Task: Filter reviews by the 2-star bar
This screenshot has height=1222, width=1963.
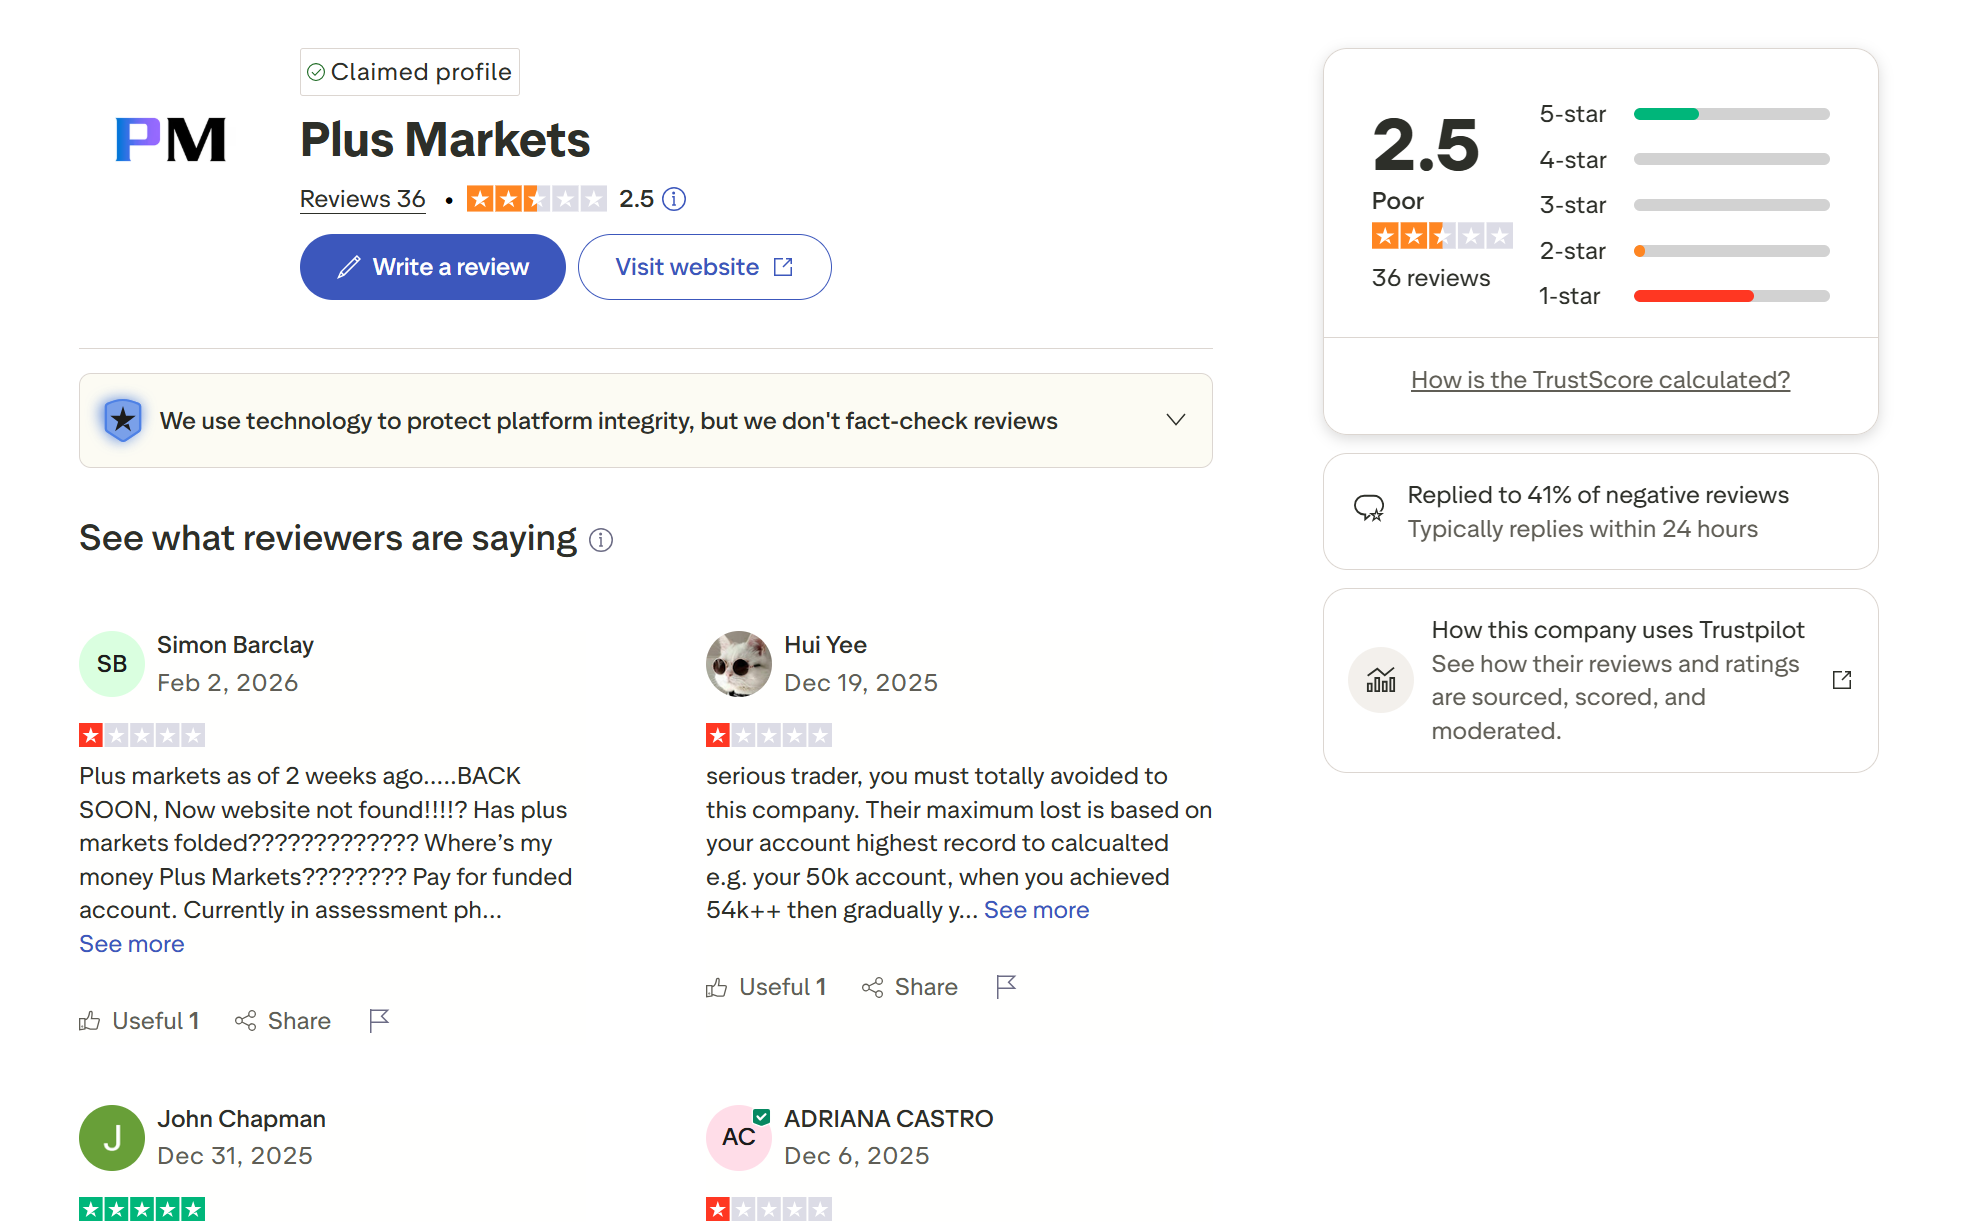Action: [1685, 251]
